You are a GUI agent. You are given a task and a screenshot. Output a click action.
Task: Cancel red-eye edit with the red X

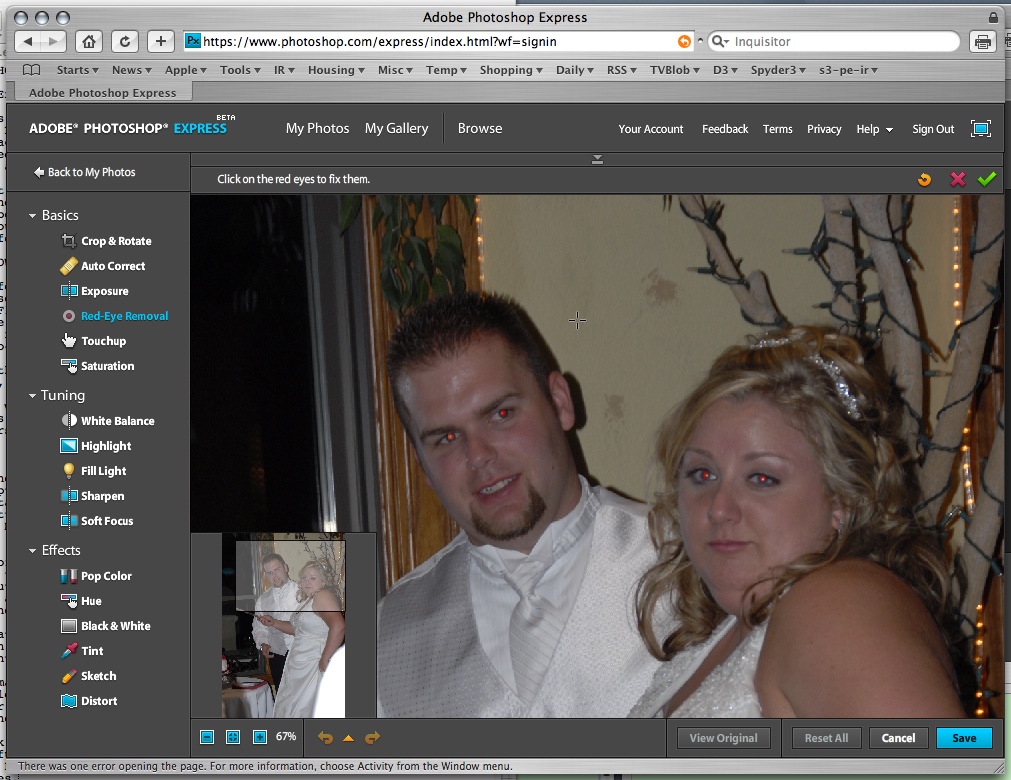(x=957, y=179)
